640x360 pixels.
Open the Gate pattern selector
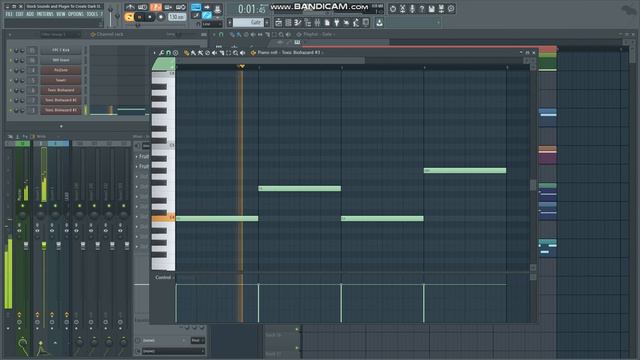pyautogui.click(x=249, y=22)
